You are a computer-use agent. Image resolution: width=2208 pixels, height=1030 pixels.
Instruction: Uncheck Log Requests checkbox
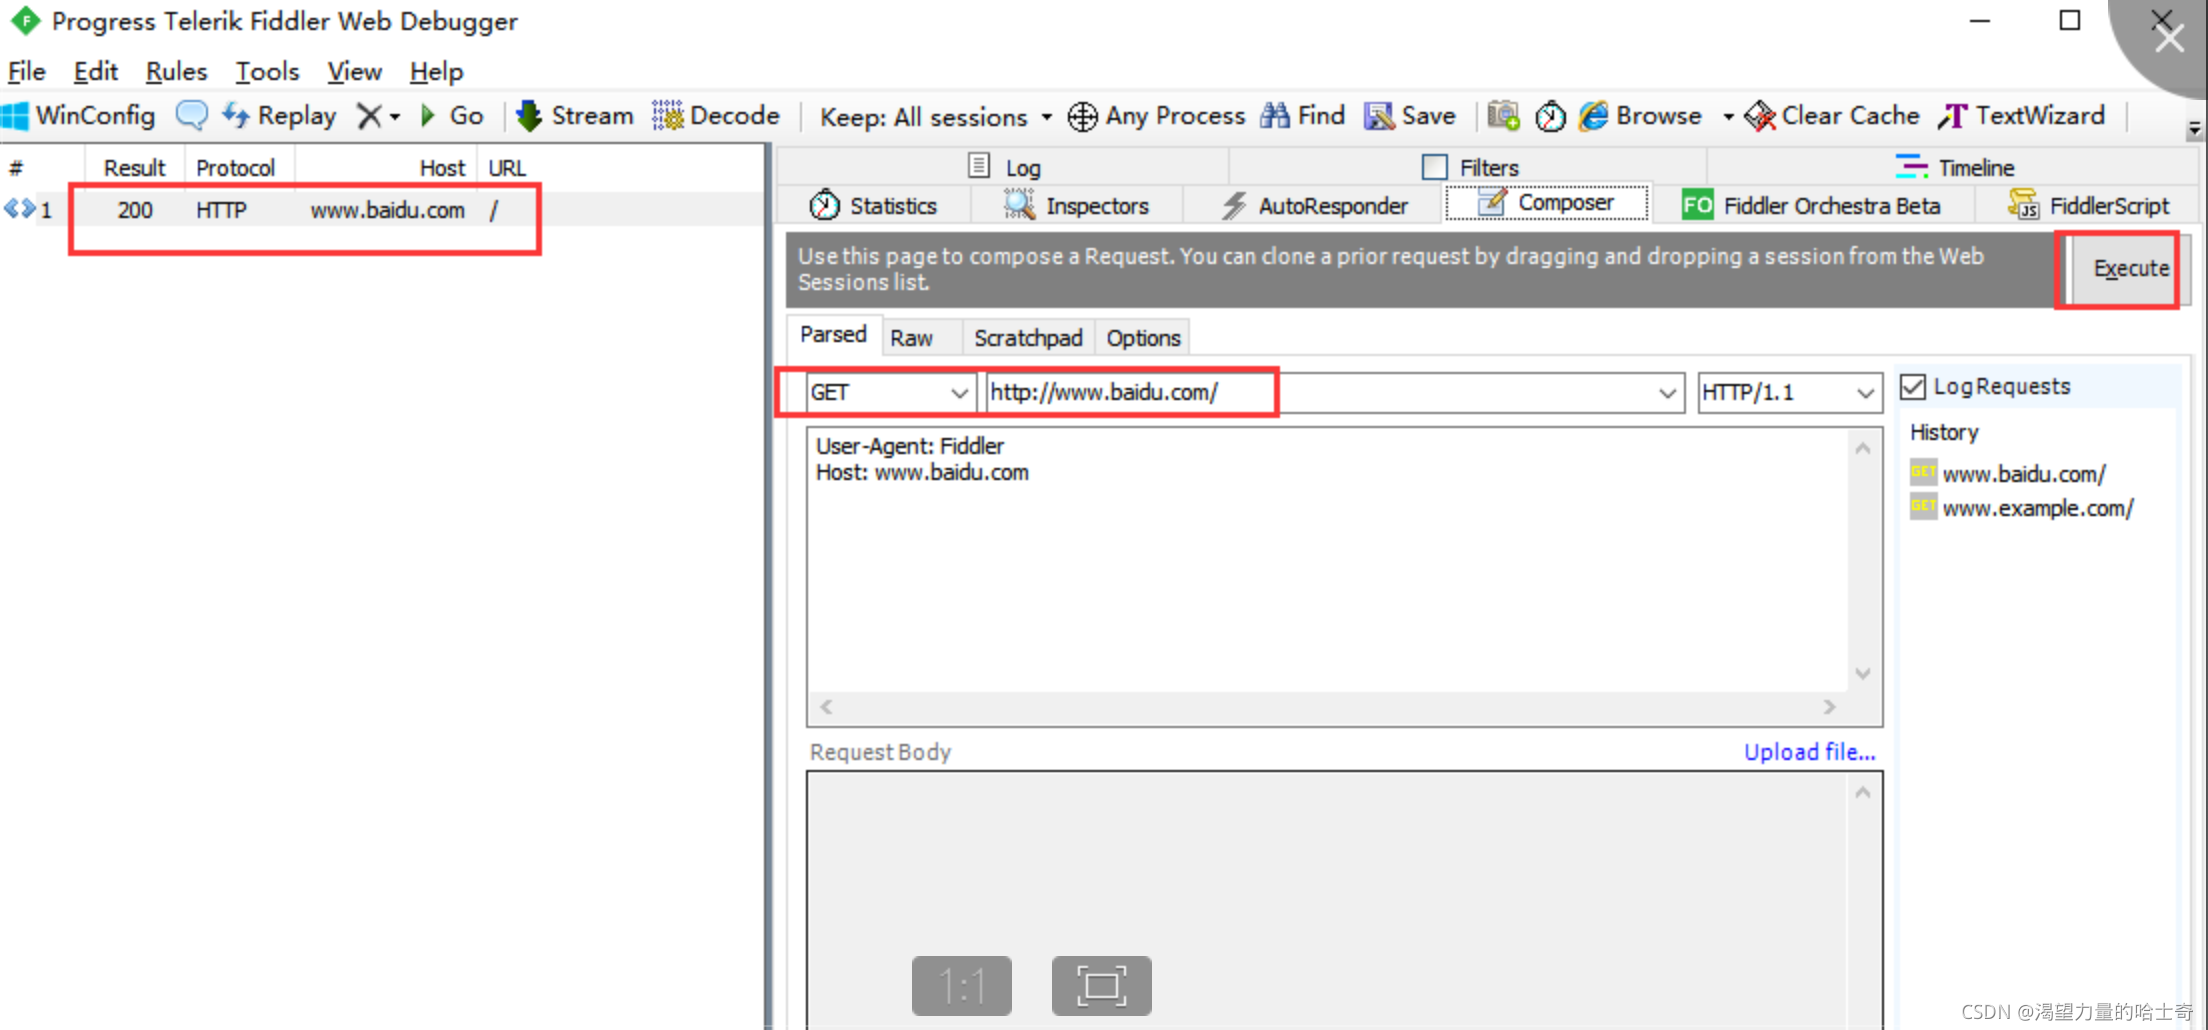1913,387
